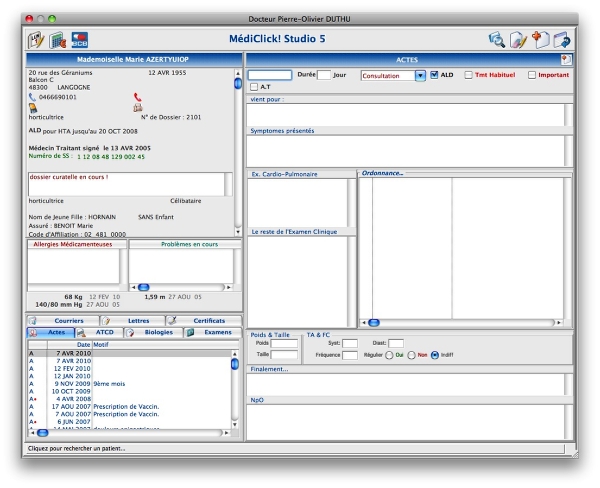The image size is (600, 488).
Task: Click the Symptomes présentés text area
Action: (x=405, y=151)
